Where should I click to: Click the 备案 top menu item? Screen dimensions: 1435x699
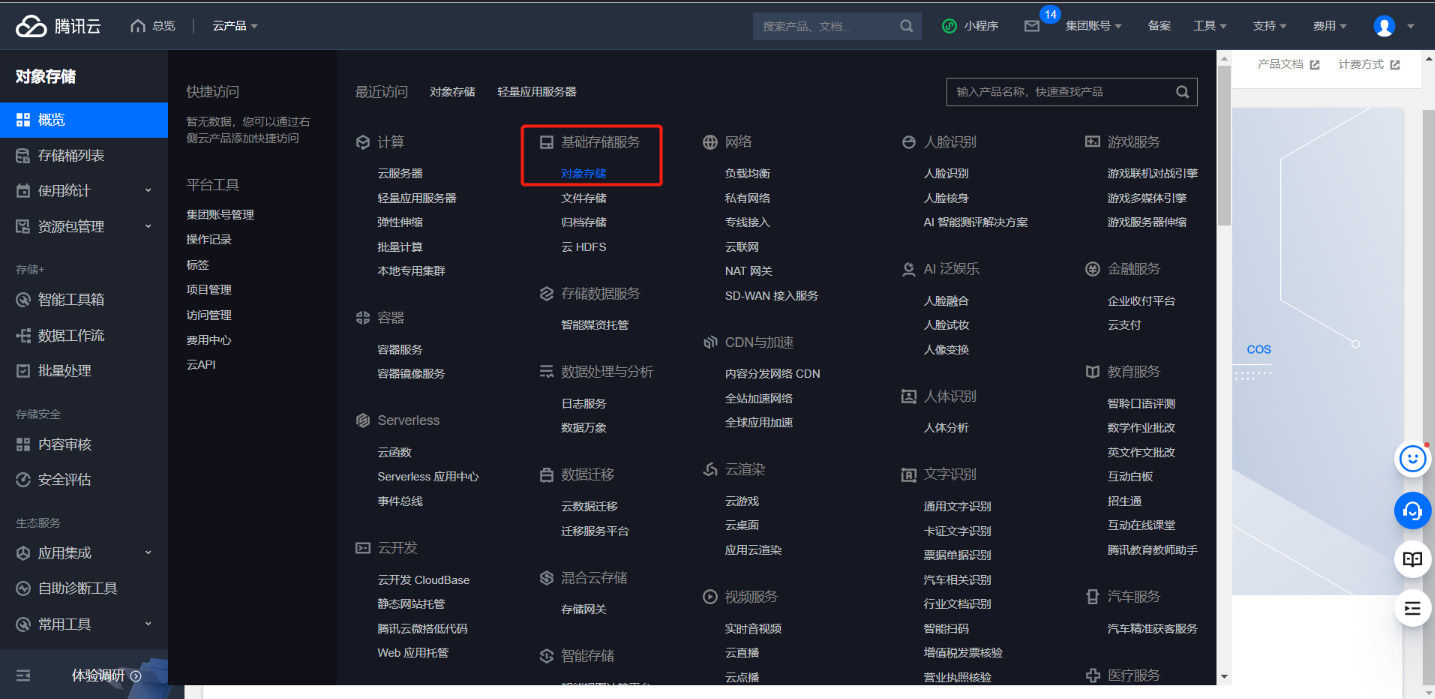pos(1159,26)
